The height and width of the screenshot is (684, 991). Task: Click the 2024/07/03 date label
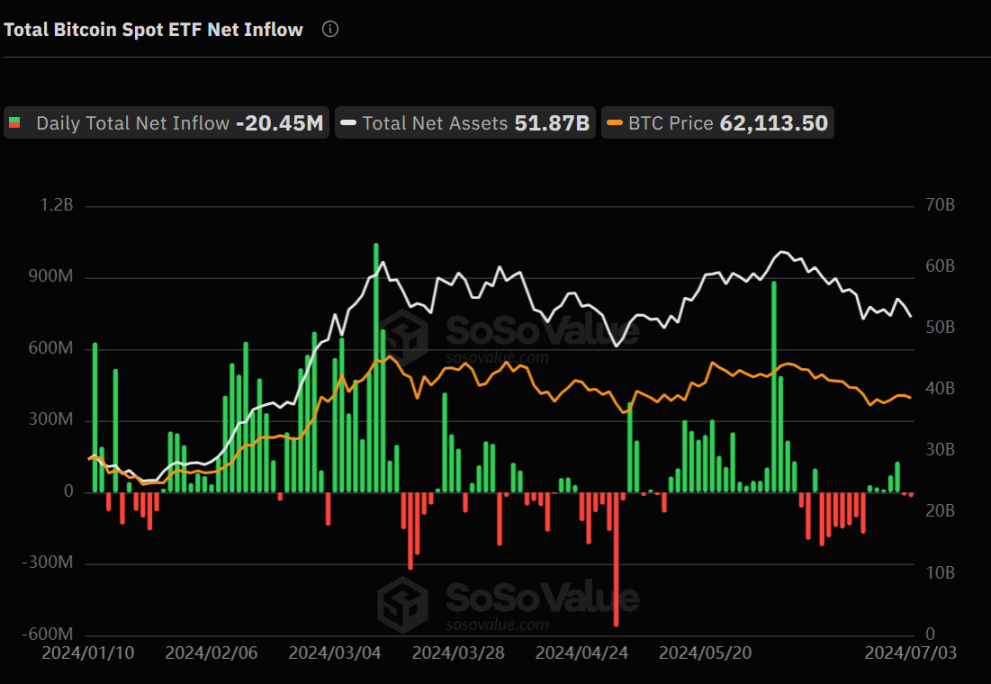[910, 653]
